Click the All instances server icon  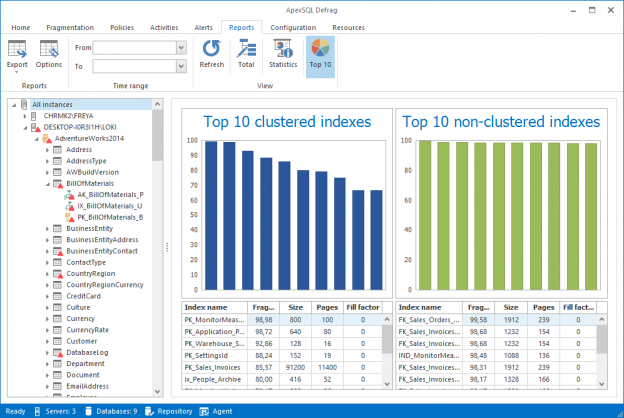[24, 104]
